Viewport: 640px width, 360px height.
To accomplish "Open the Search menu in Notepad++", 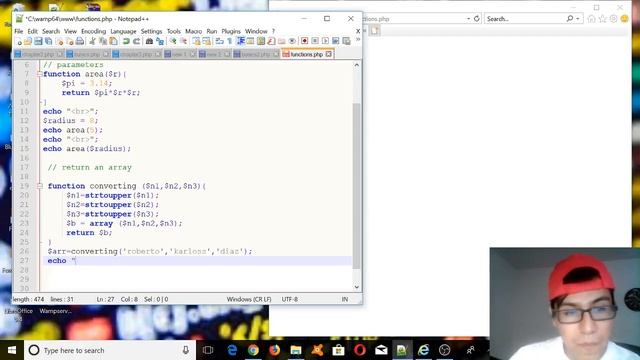I will (x=51, y=31).
